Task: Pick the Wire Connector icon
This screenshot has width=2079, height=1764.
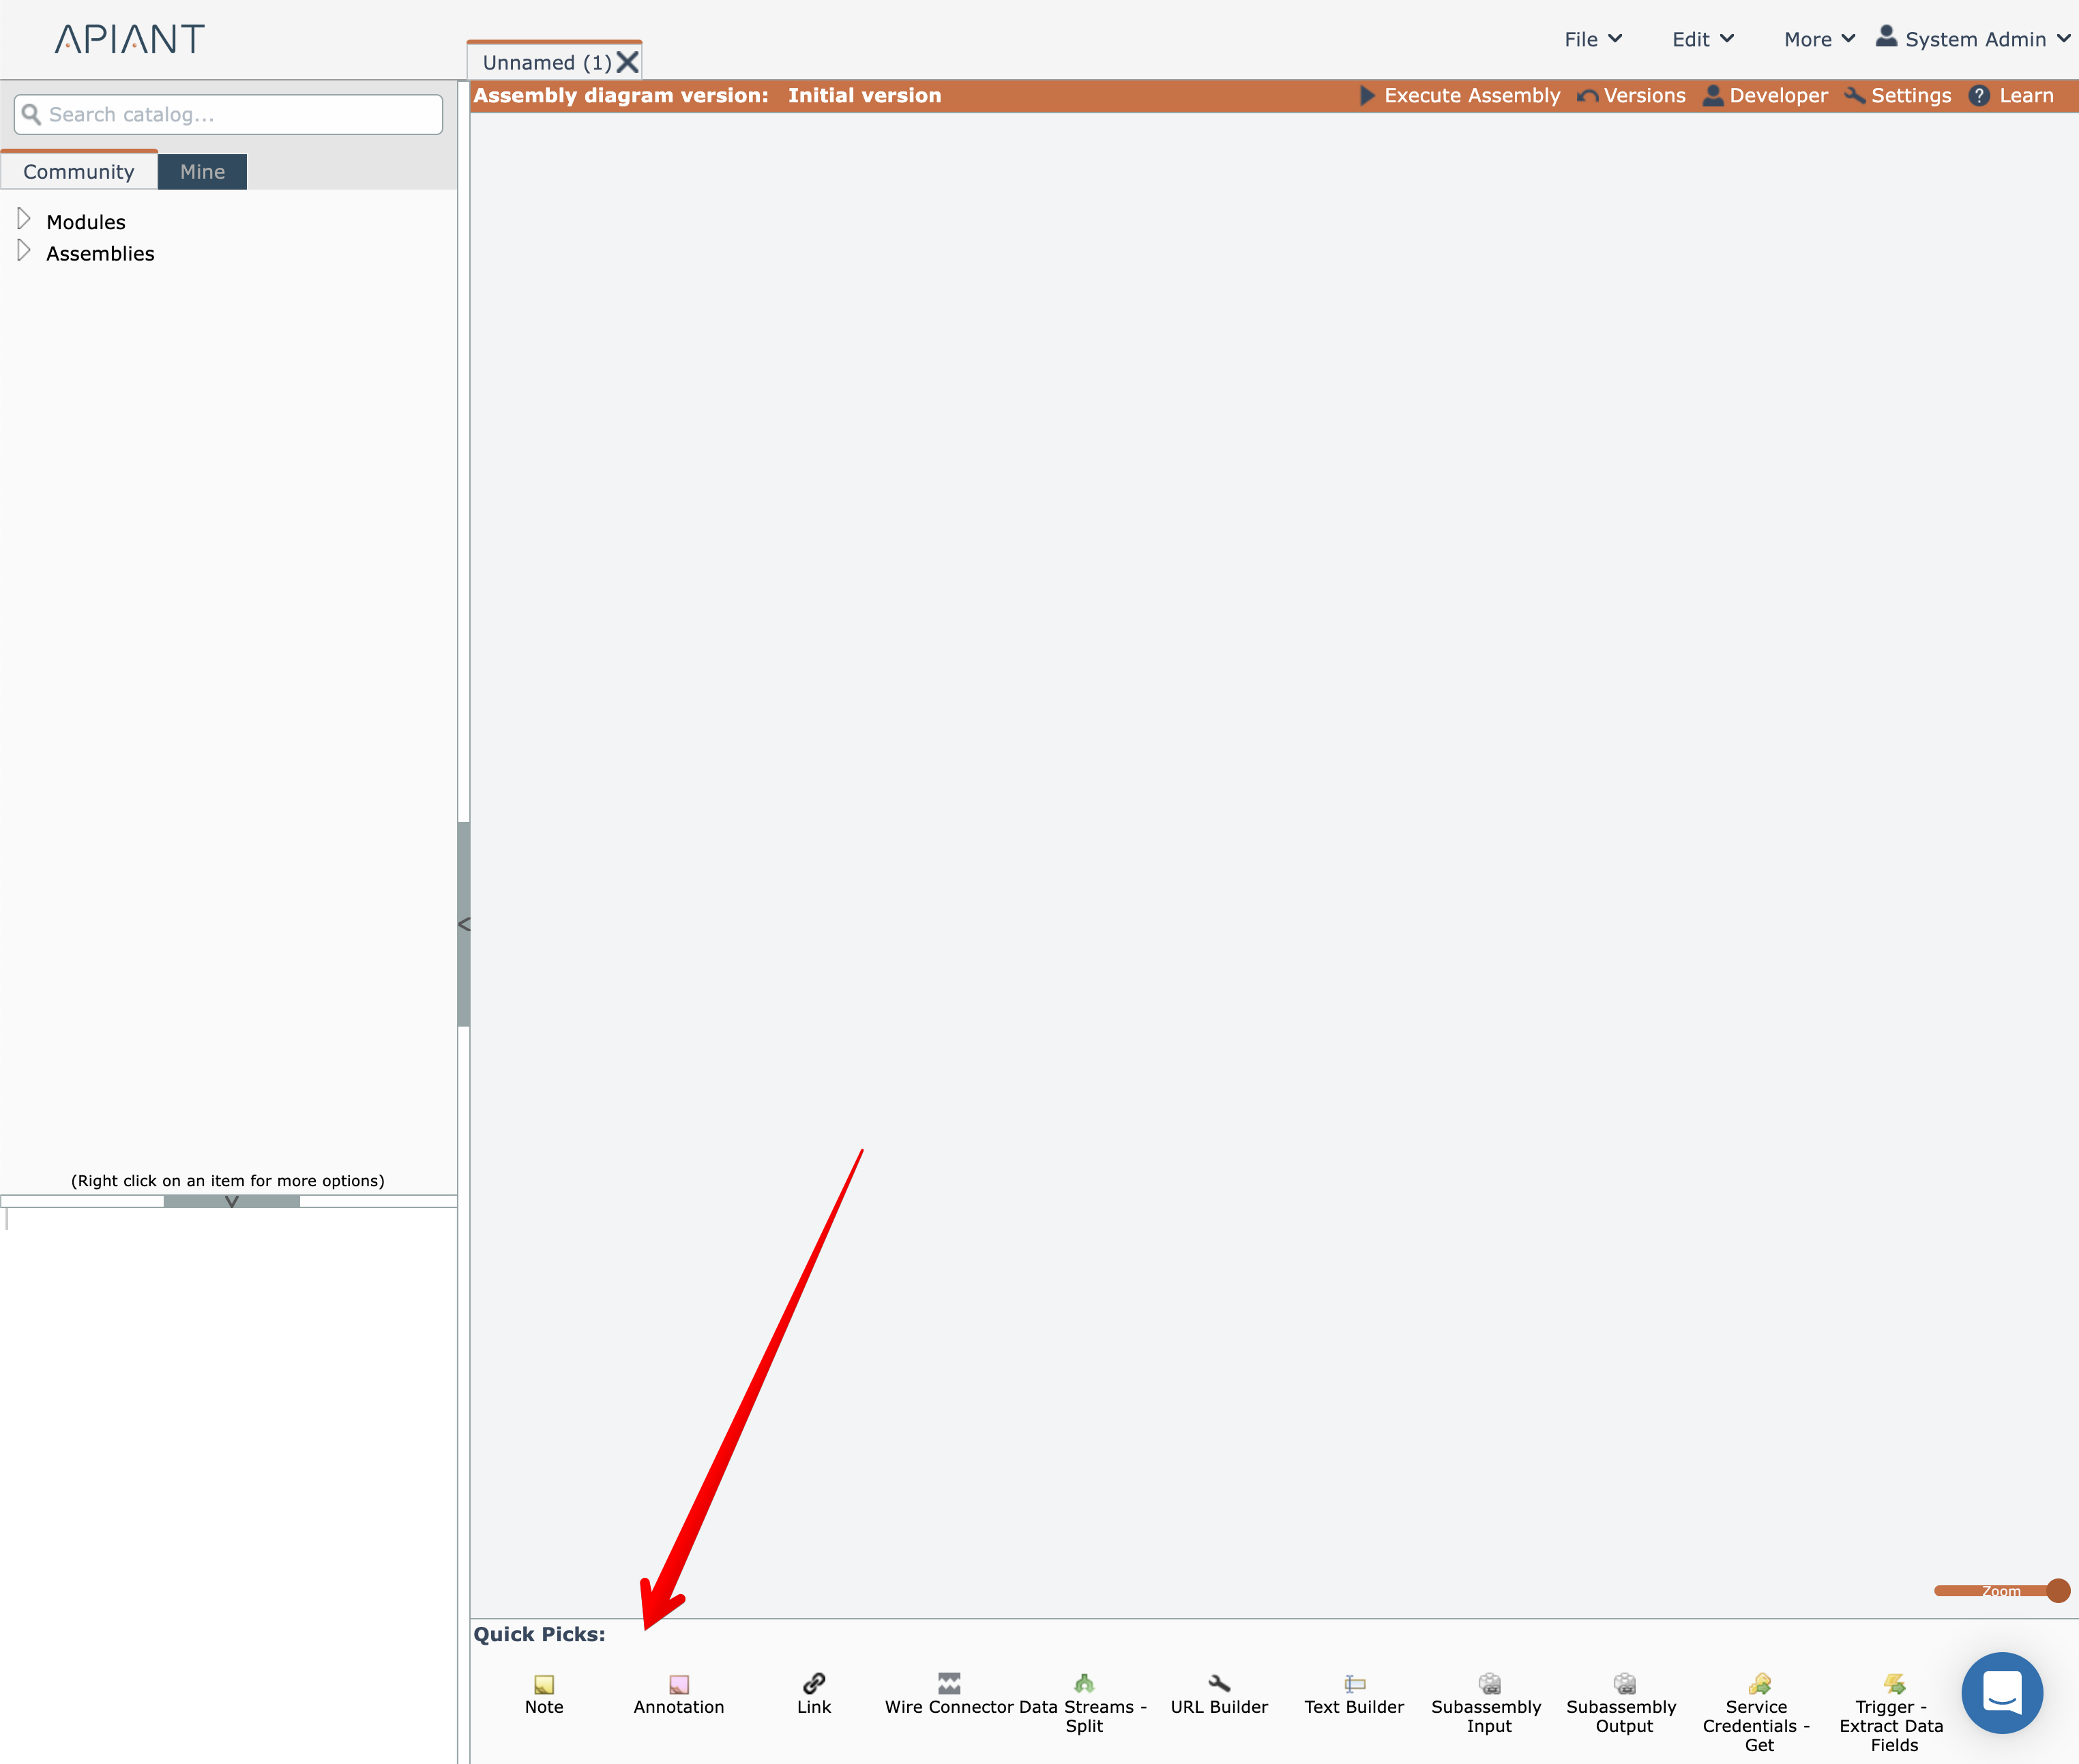Action: pyautogui.click(x=949, y=1683)
